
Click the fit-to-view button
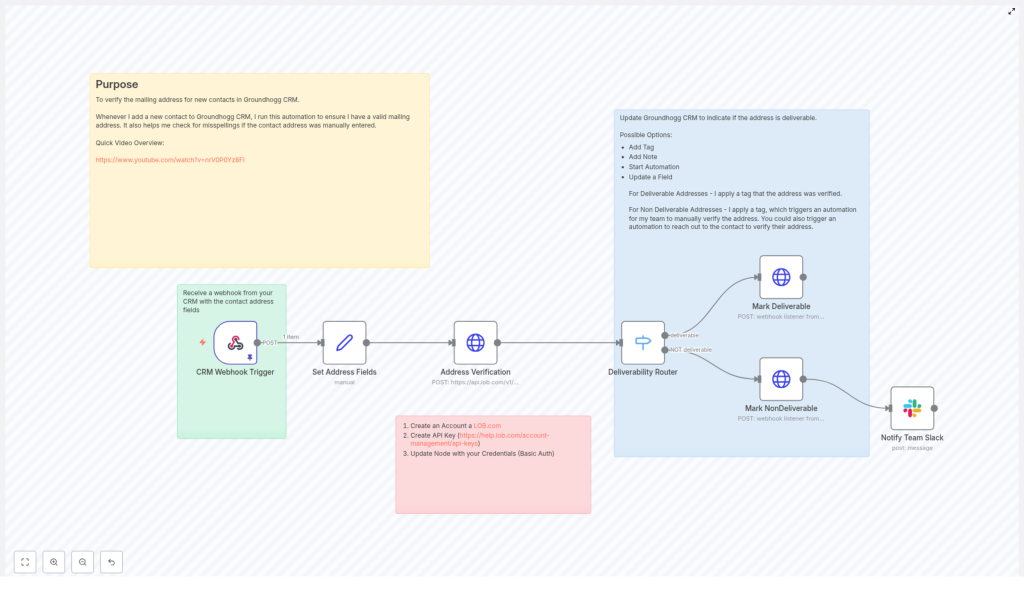pyautogui.click(x=25, y=562)
